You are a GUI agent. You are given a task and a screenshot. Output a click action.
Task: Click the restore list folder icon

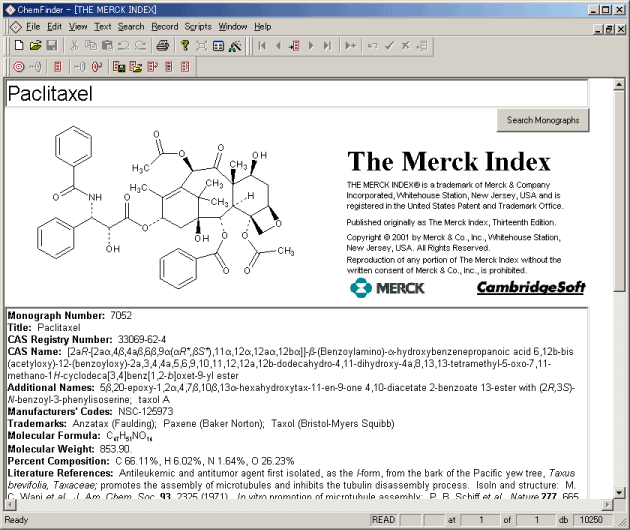tap(135, 66)
